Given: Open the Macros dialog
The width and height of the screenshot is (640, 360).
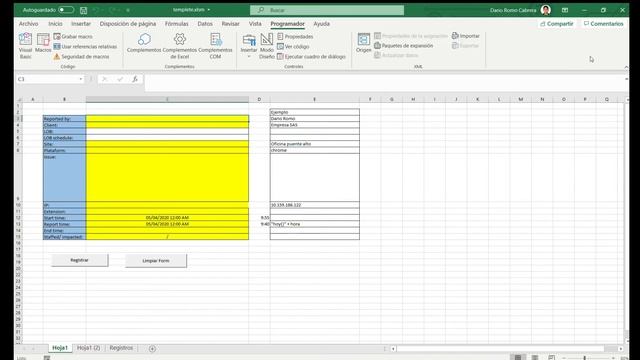Looking at the screenshot, I should click(x=43, y=43).
